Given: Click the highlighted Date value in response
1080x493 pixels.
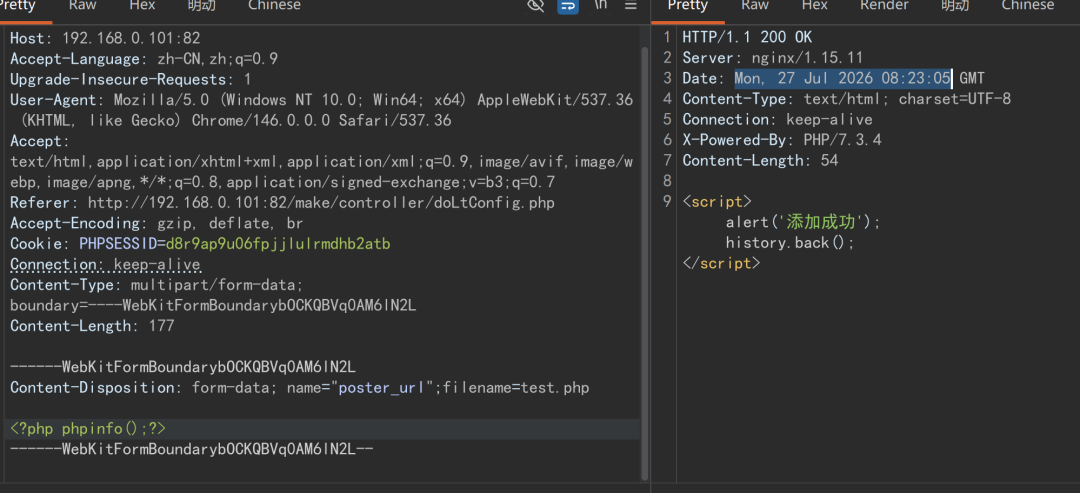Looking at the screenshot, I should [843, 78].
